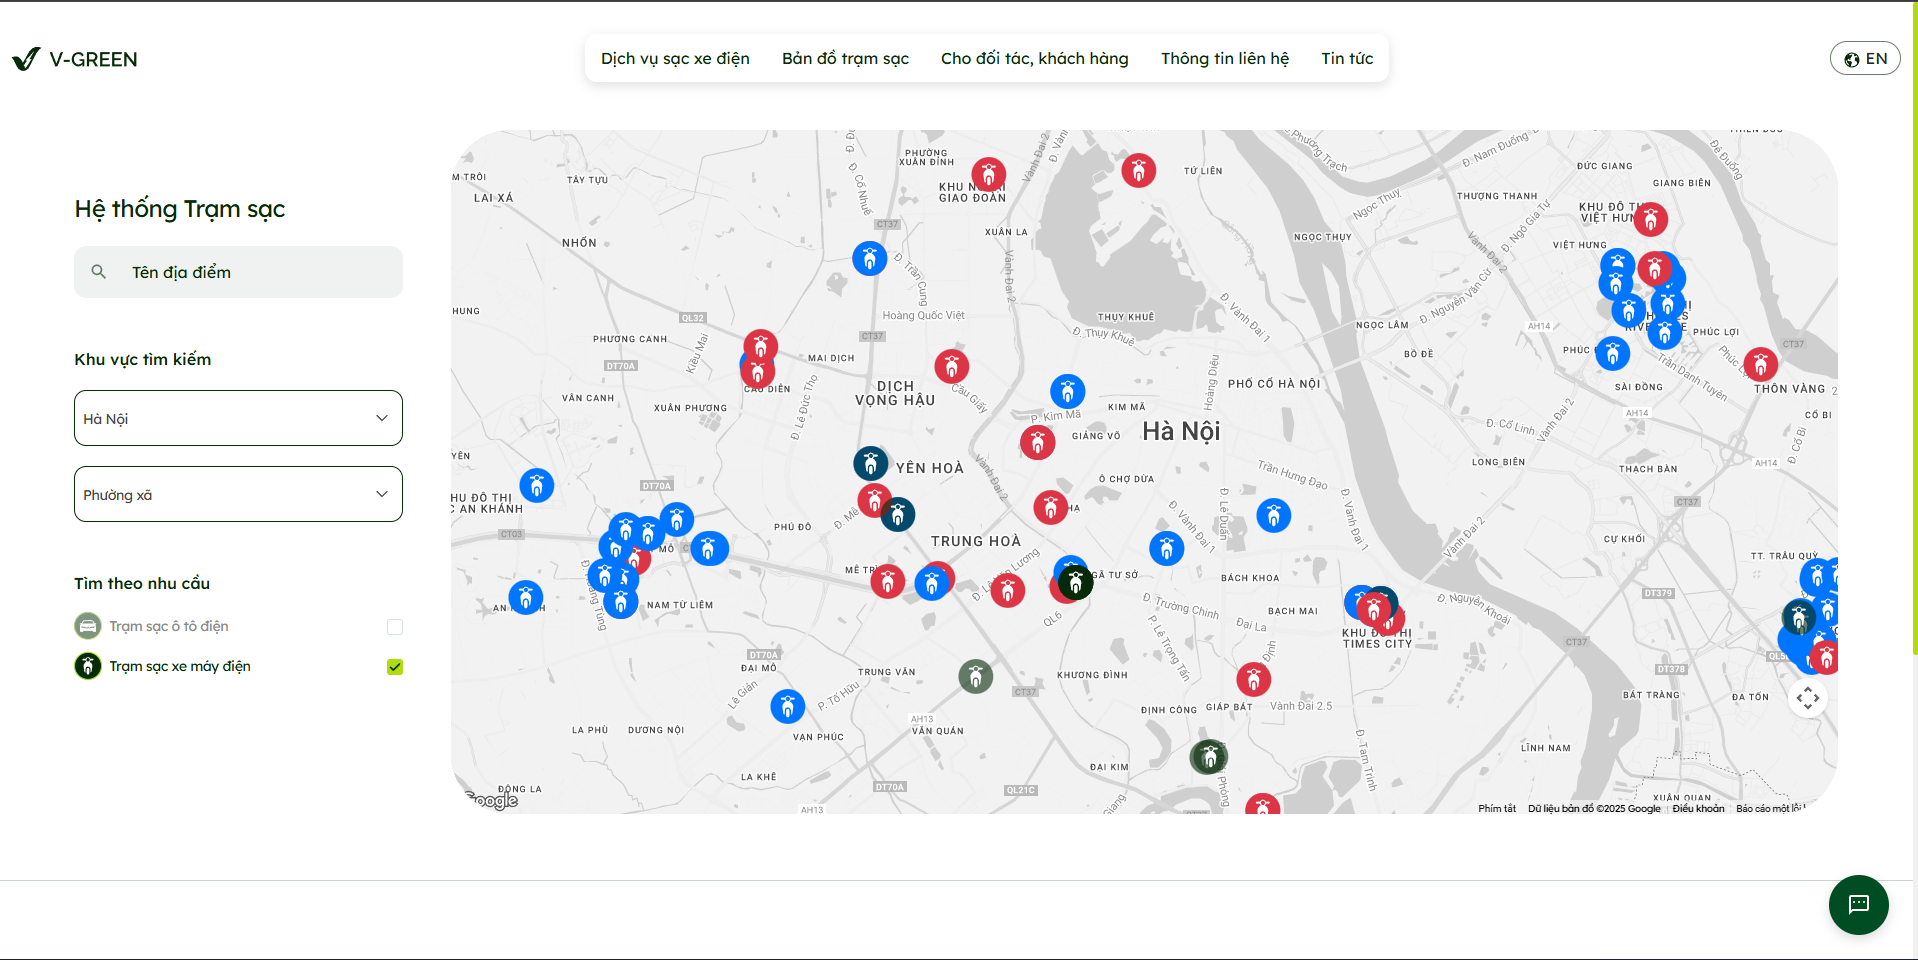Select blue marker near Trần Cung road
The height and width of the screenshot is (960, 1918).
[x=869, y=258]
